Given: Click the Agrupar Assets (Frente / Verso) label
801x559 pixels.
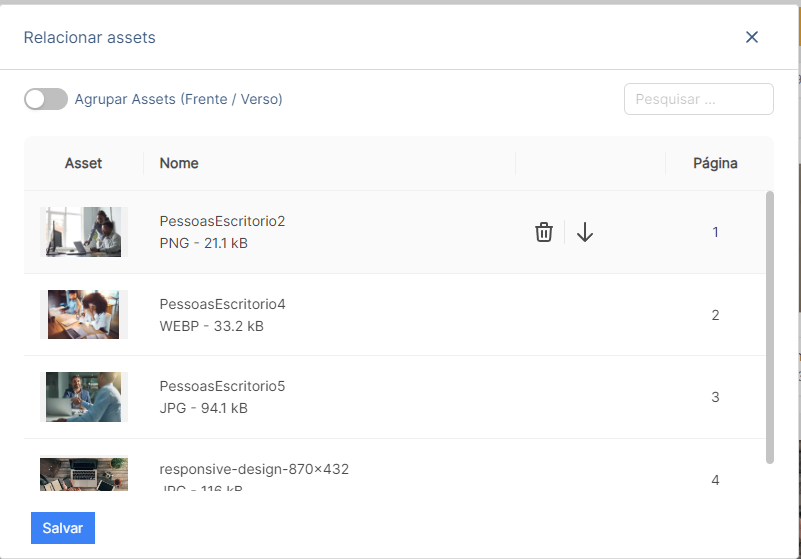Looking at the screenshot, I should coord(178,99).
